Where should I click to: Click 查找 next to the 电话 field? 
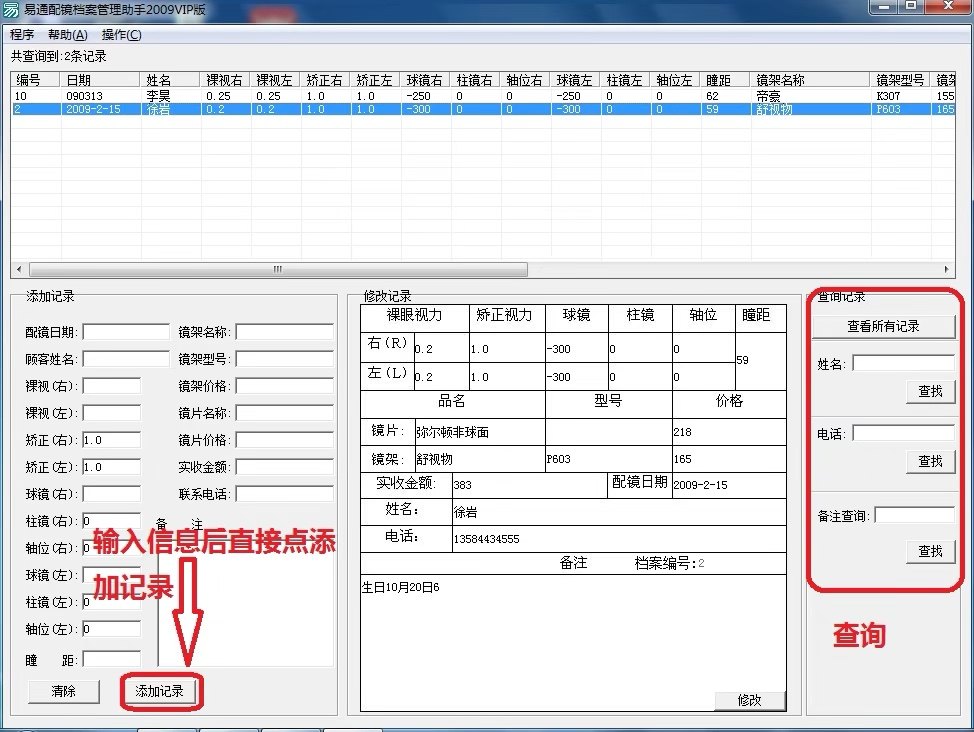click(931, 461)
